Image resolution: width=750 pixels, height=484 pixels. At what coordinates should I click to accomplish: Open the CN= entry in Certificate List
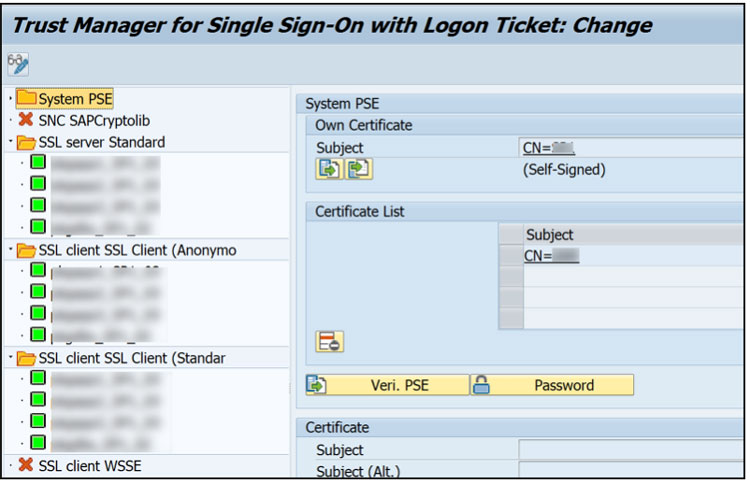[x=551, y=256]
